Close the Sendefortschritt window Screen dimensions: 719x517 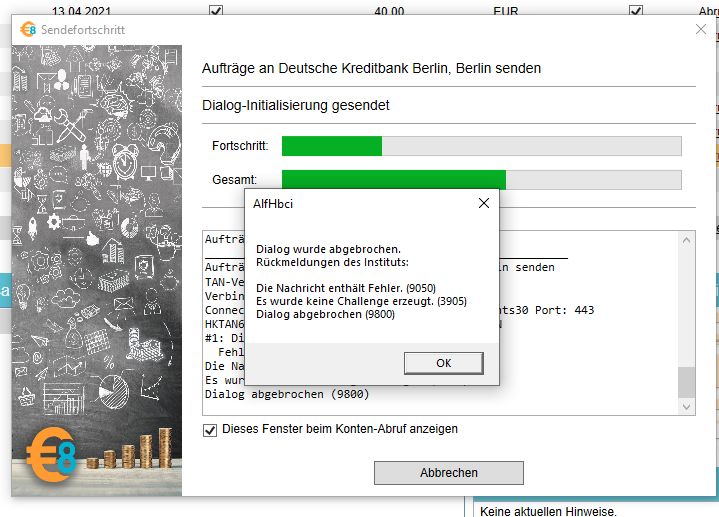[701, 29]
